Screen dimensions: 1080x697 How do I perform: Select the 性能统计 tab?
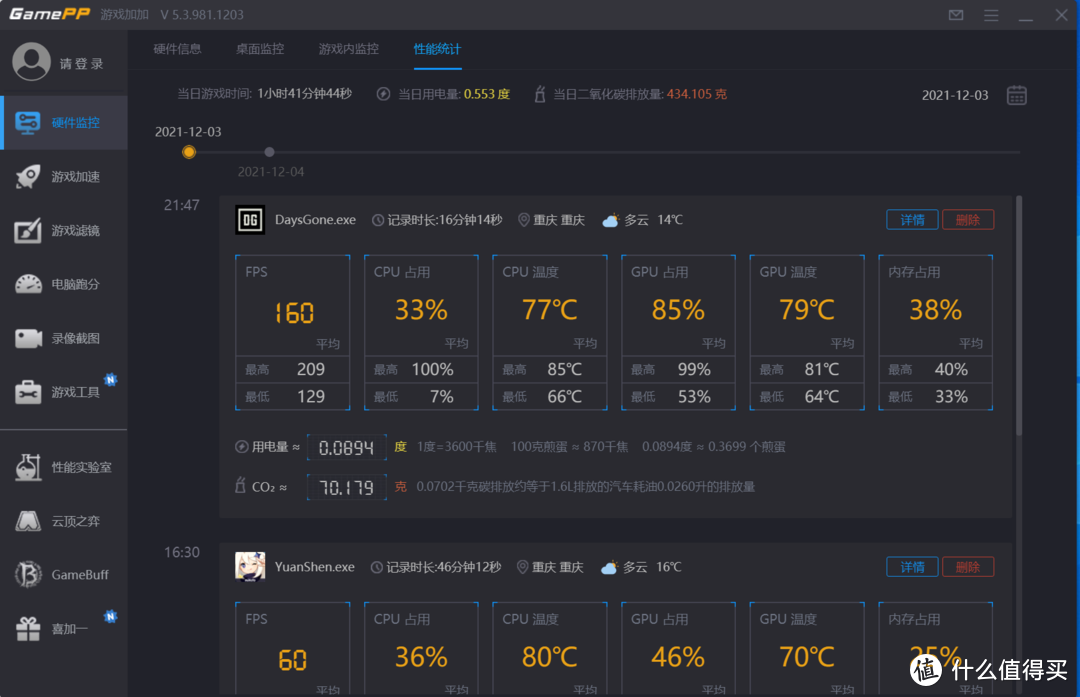tap(437, 49)
